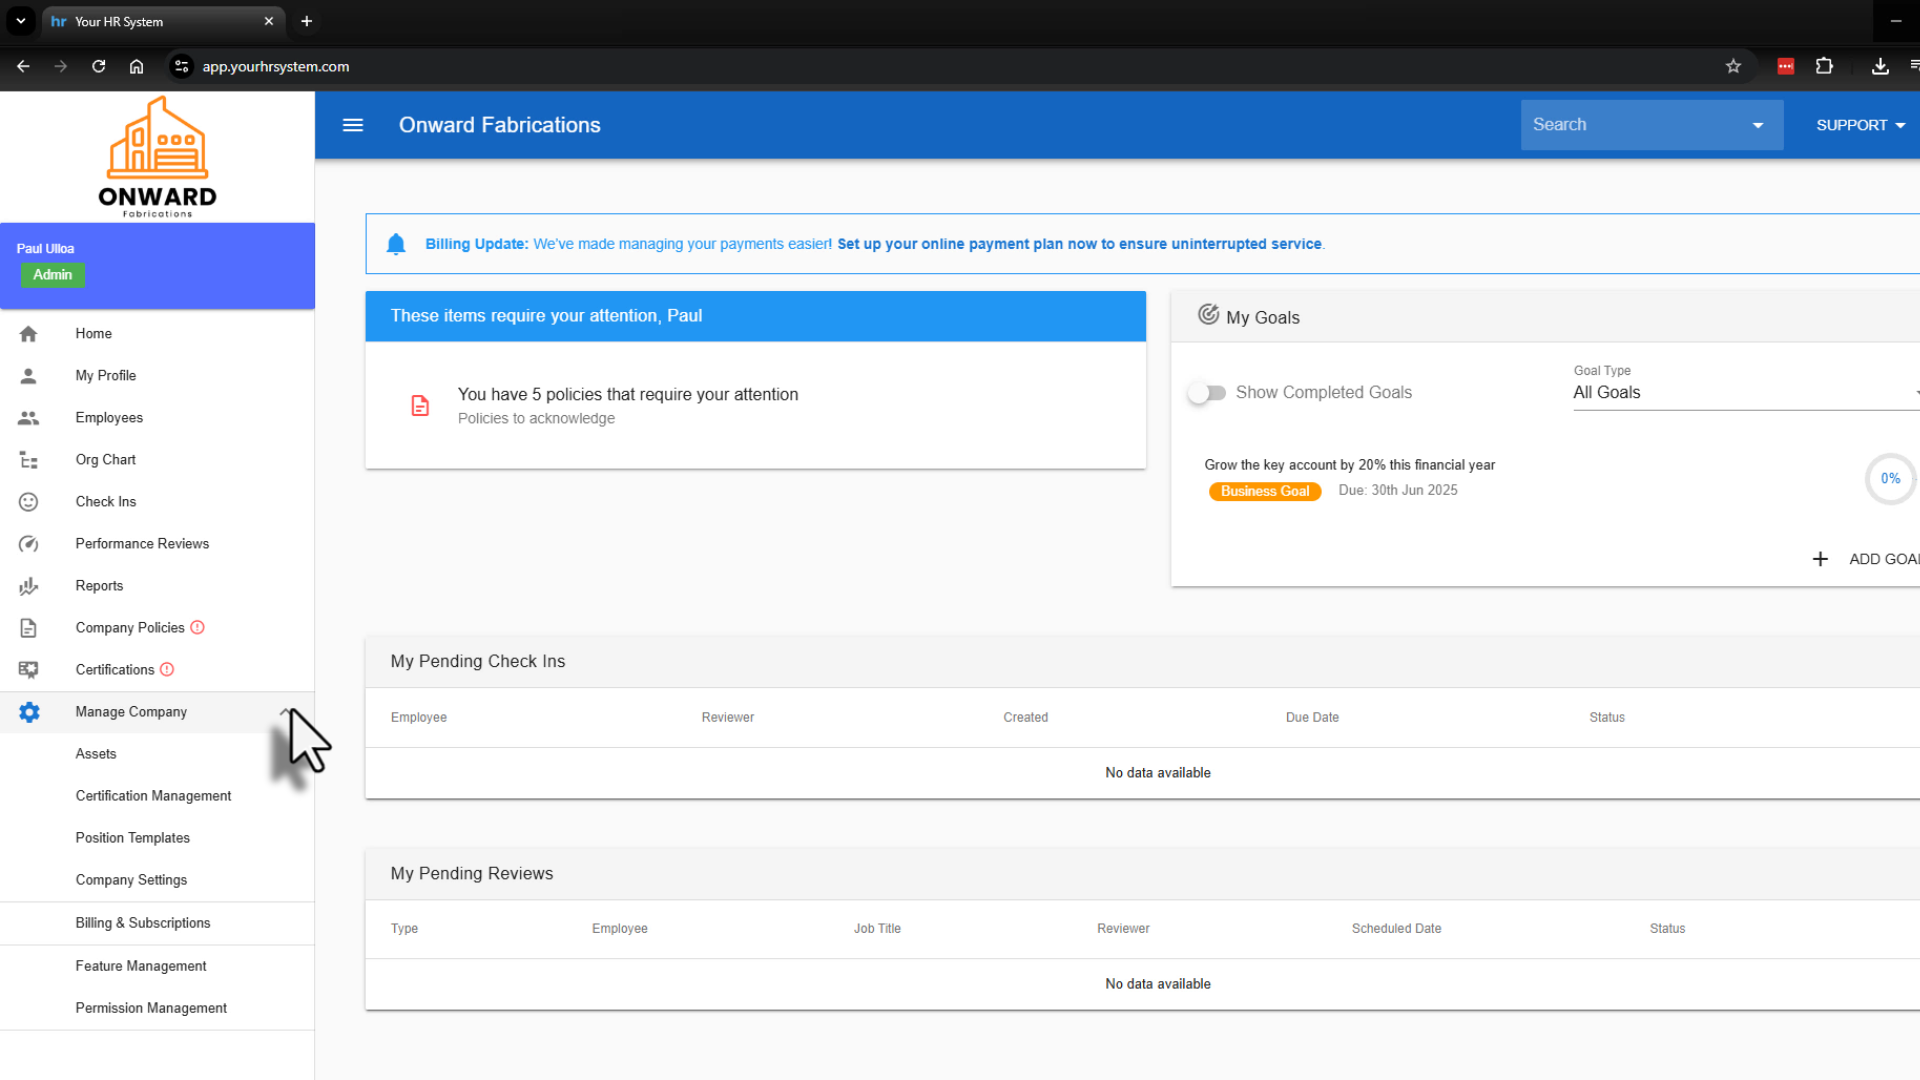This screenshot has width=1920, height=1080.
Task: Click the Reports chart icon
Action: pos(28,586)
